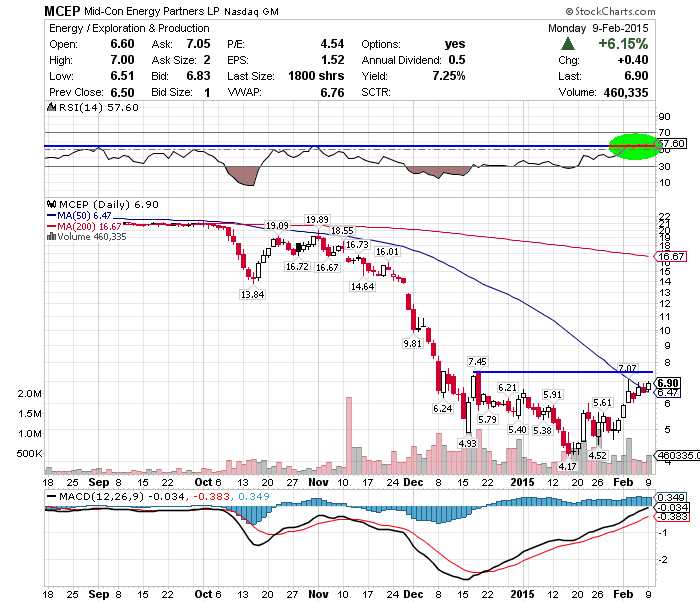Click the EPS value 1.52
This screenshot has height=603, width=700.
(x=332, y=60)
